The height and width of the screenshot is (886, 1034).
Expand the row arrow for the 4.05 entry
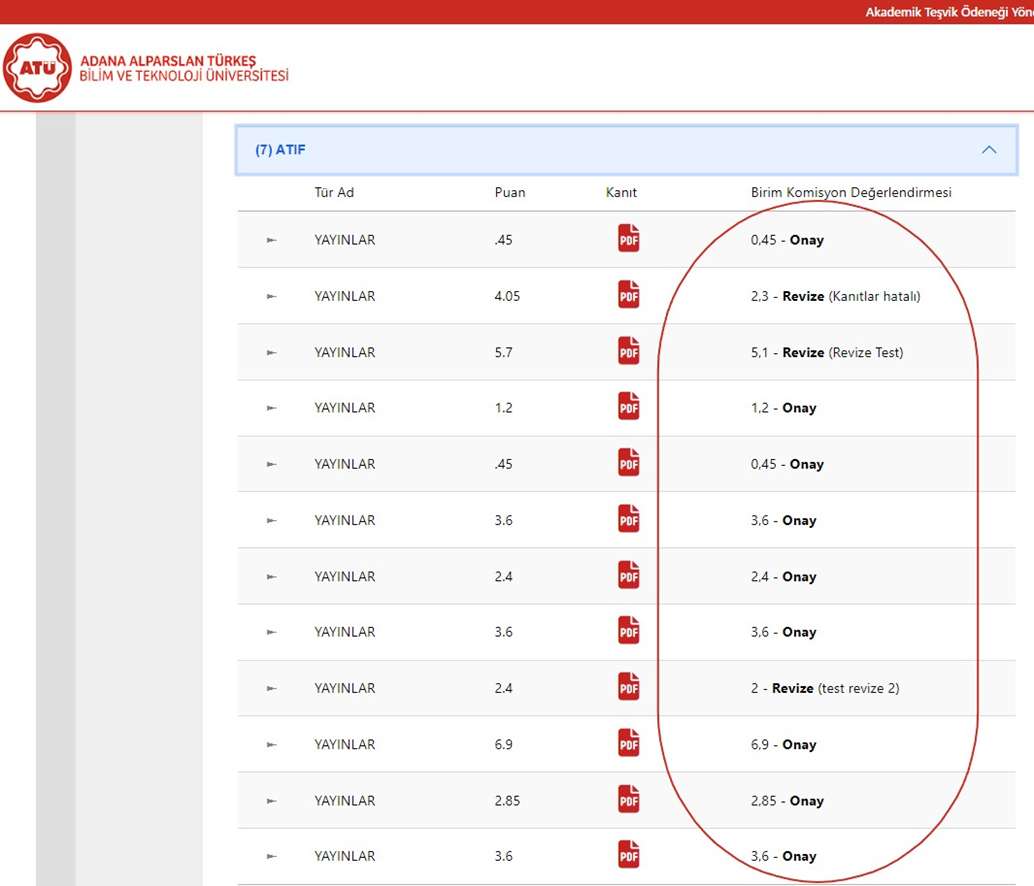(x=271, y=297)
